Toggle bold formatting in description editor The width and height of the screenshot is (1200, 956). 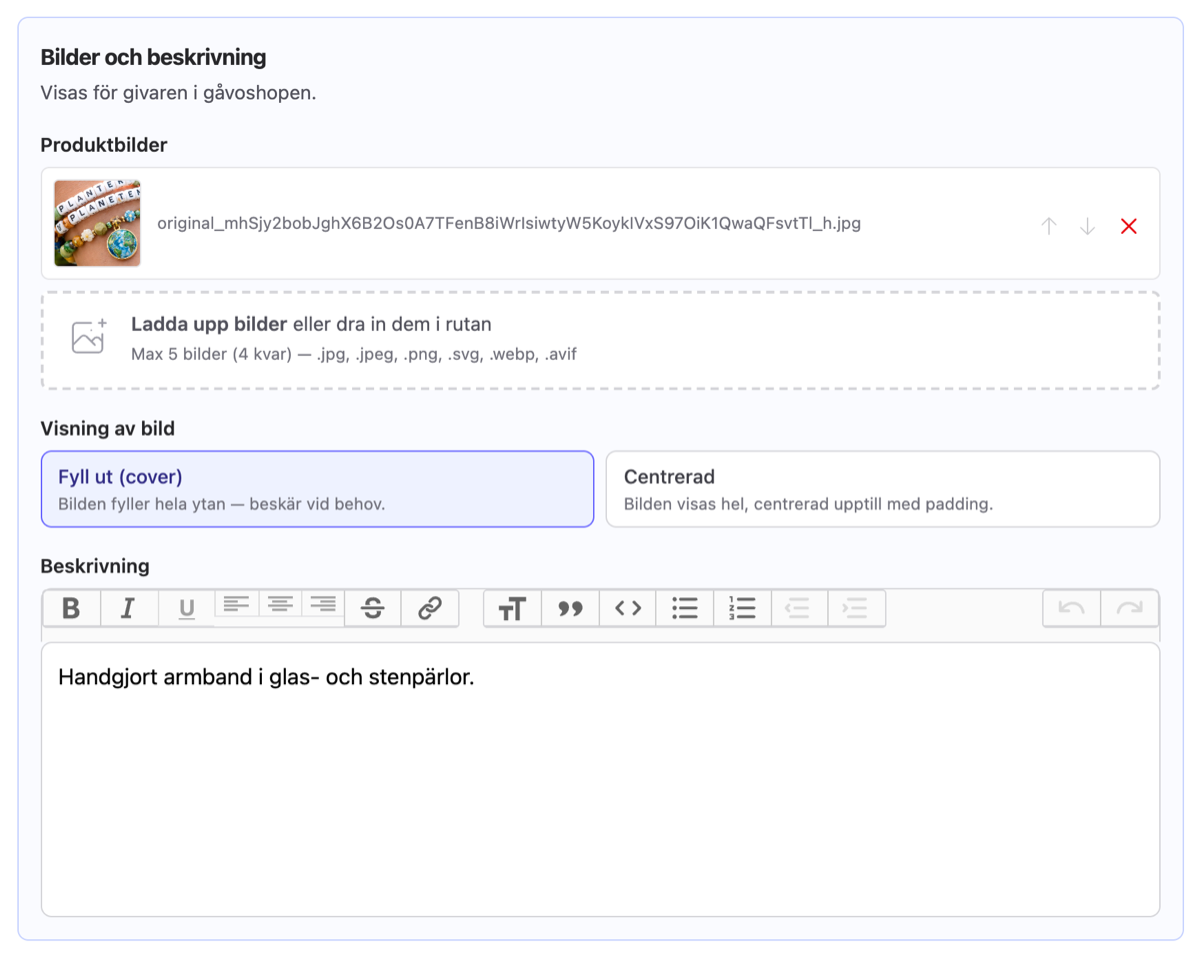(71, 608)
